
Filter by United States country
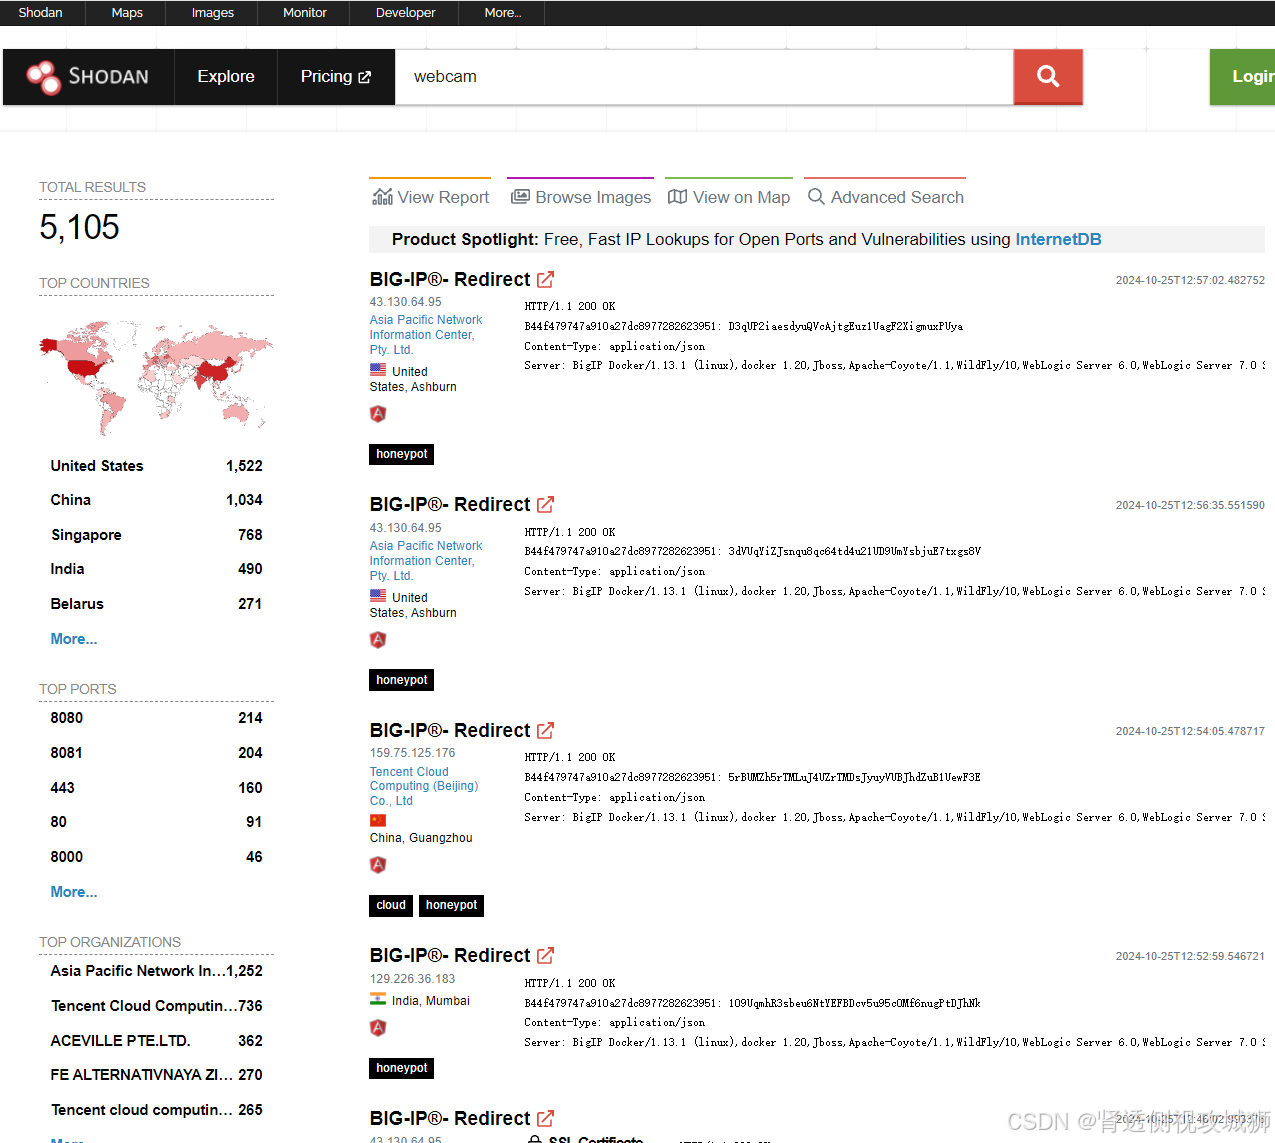click(x=156, y=466)
